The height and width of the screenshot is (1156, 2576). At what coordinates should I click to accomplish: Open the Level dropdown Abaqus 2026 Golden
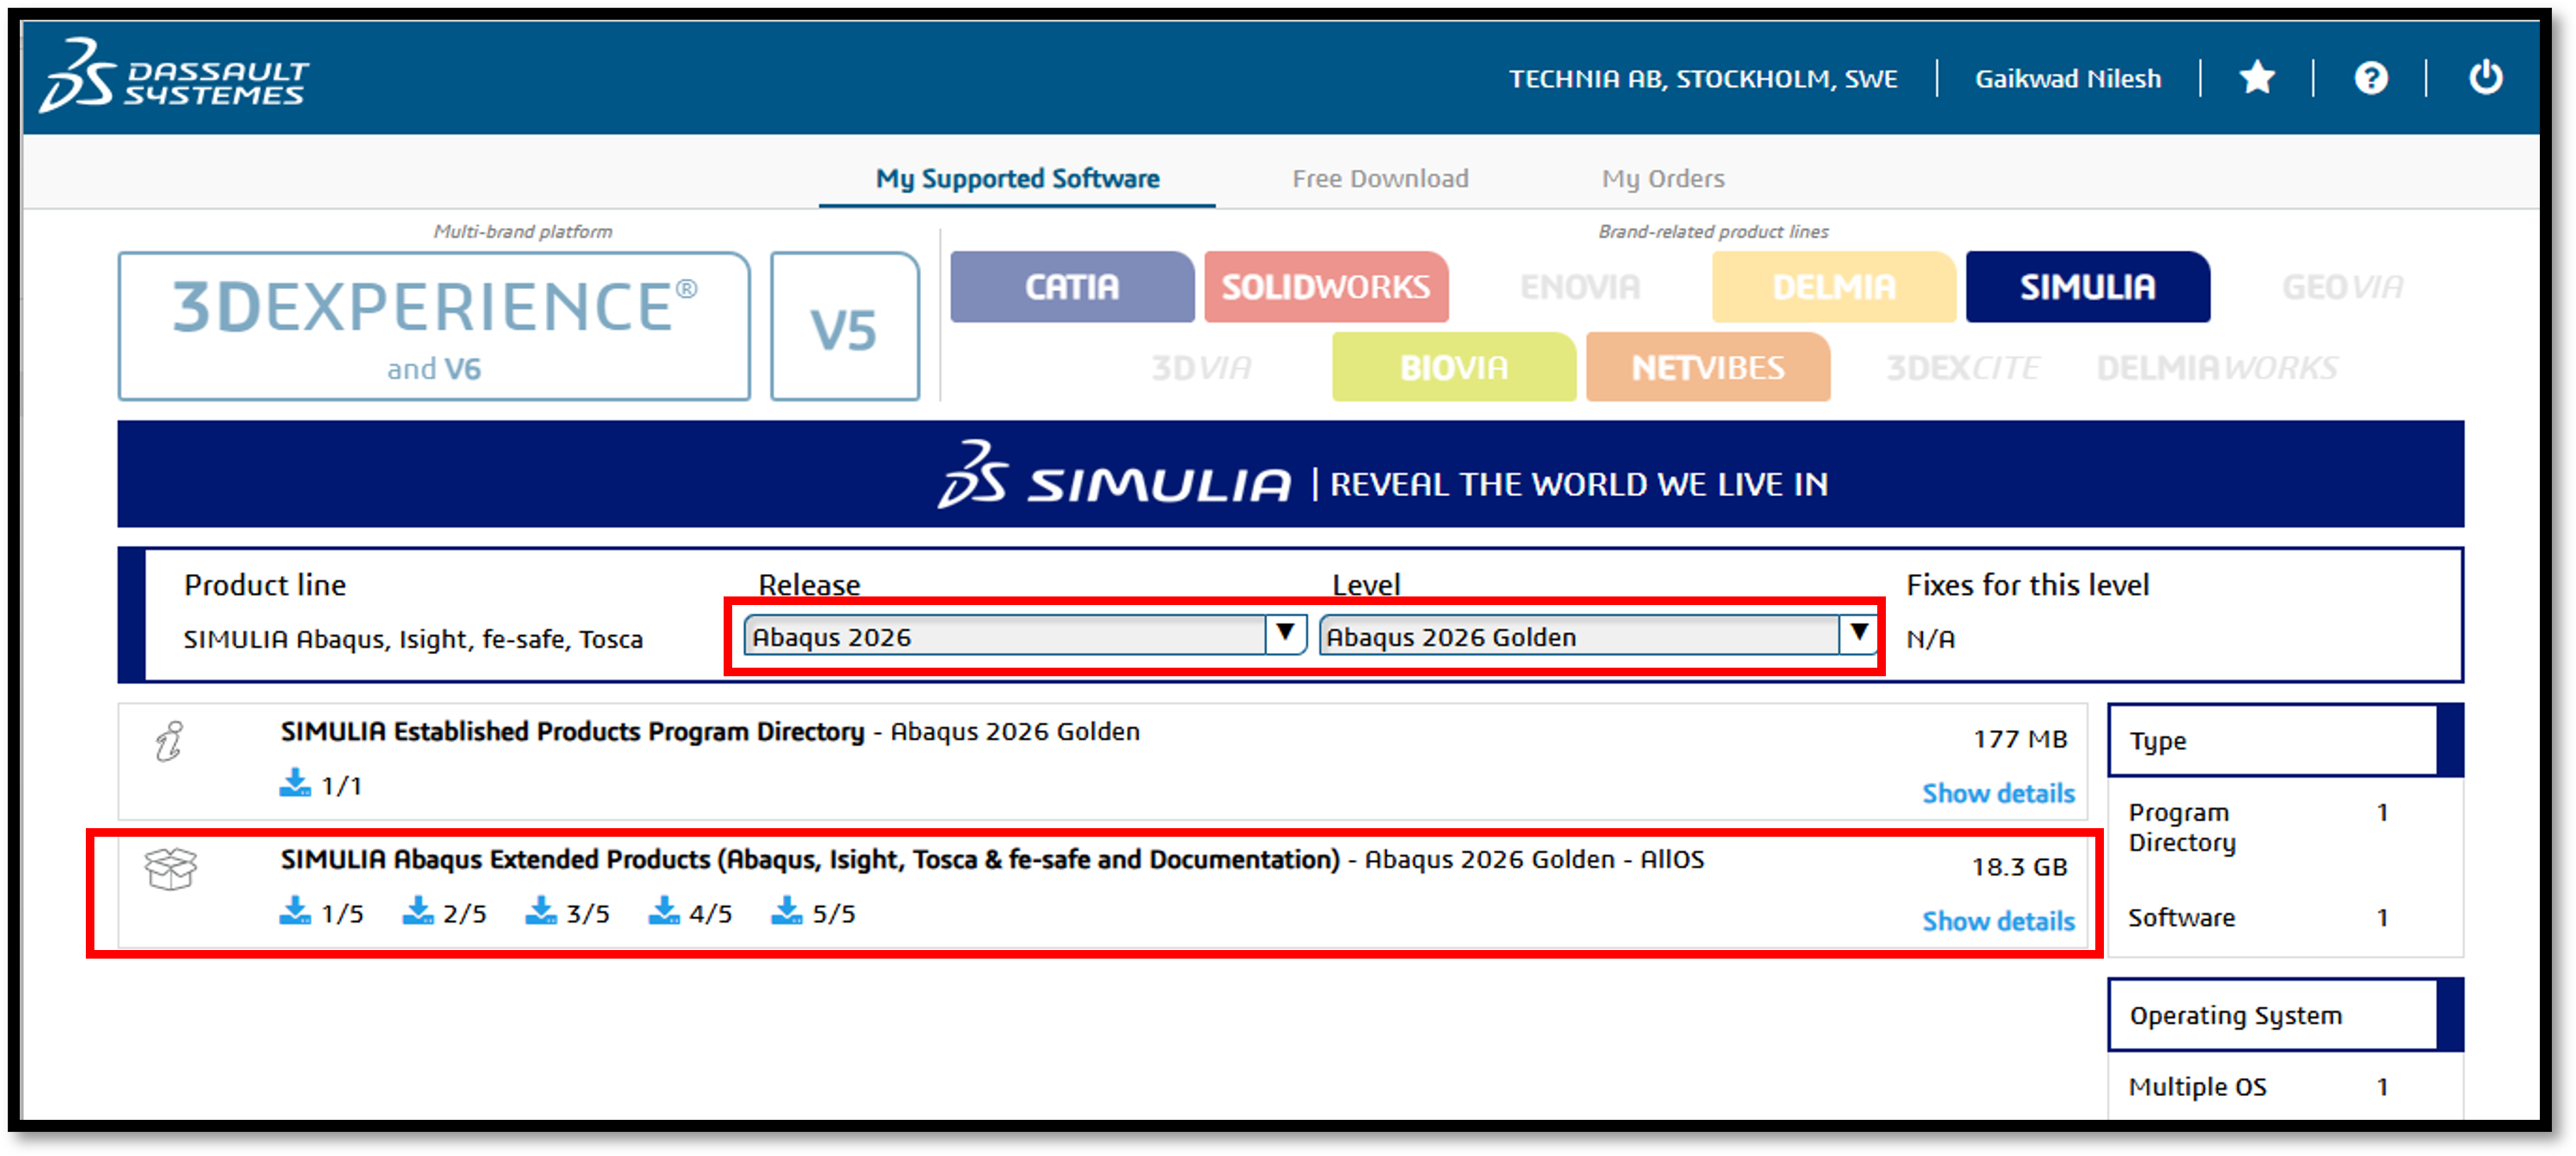click(x=1597, y=636)
